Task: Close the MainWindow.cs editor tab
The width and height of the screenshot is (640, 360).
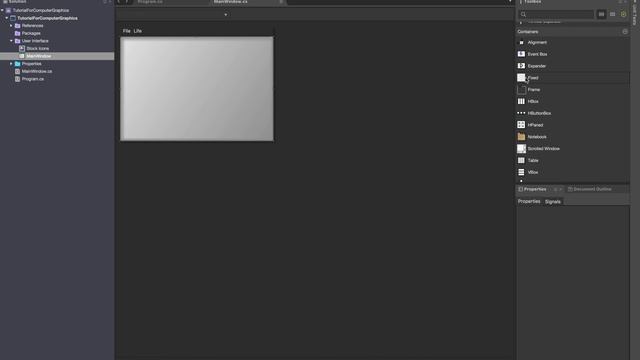Action: 281,2
